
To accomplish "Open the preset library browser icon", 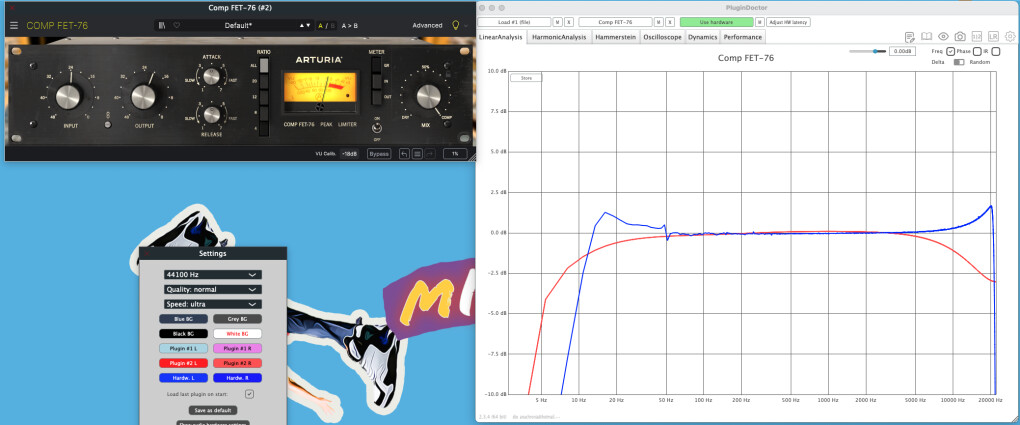I will [162, 25].
